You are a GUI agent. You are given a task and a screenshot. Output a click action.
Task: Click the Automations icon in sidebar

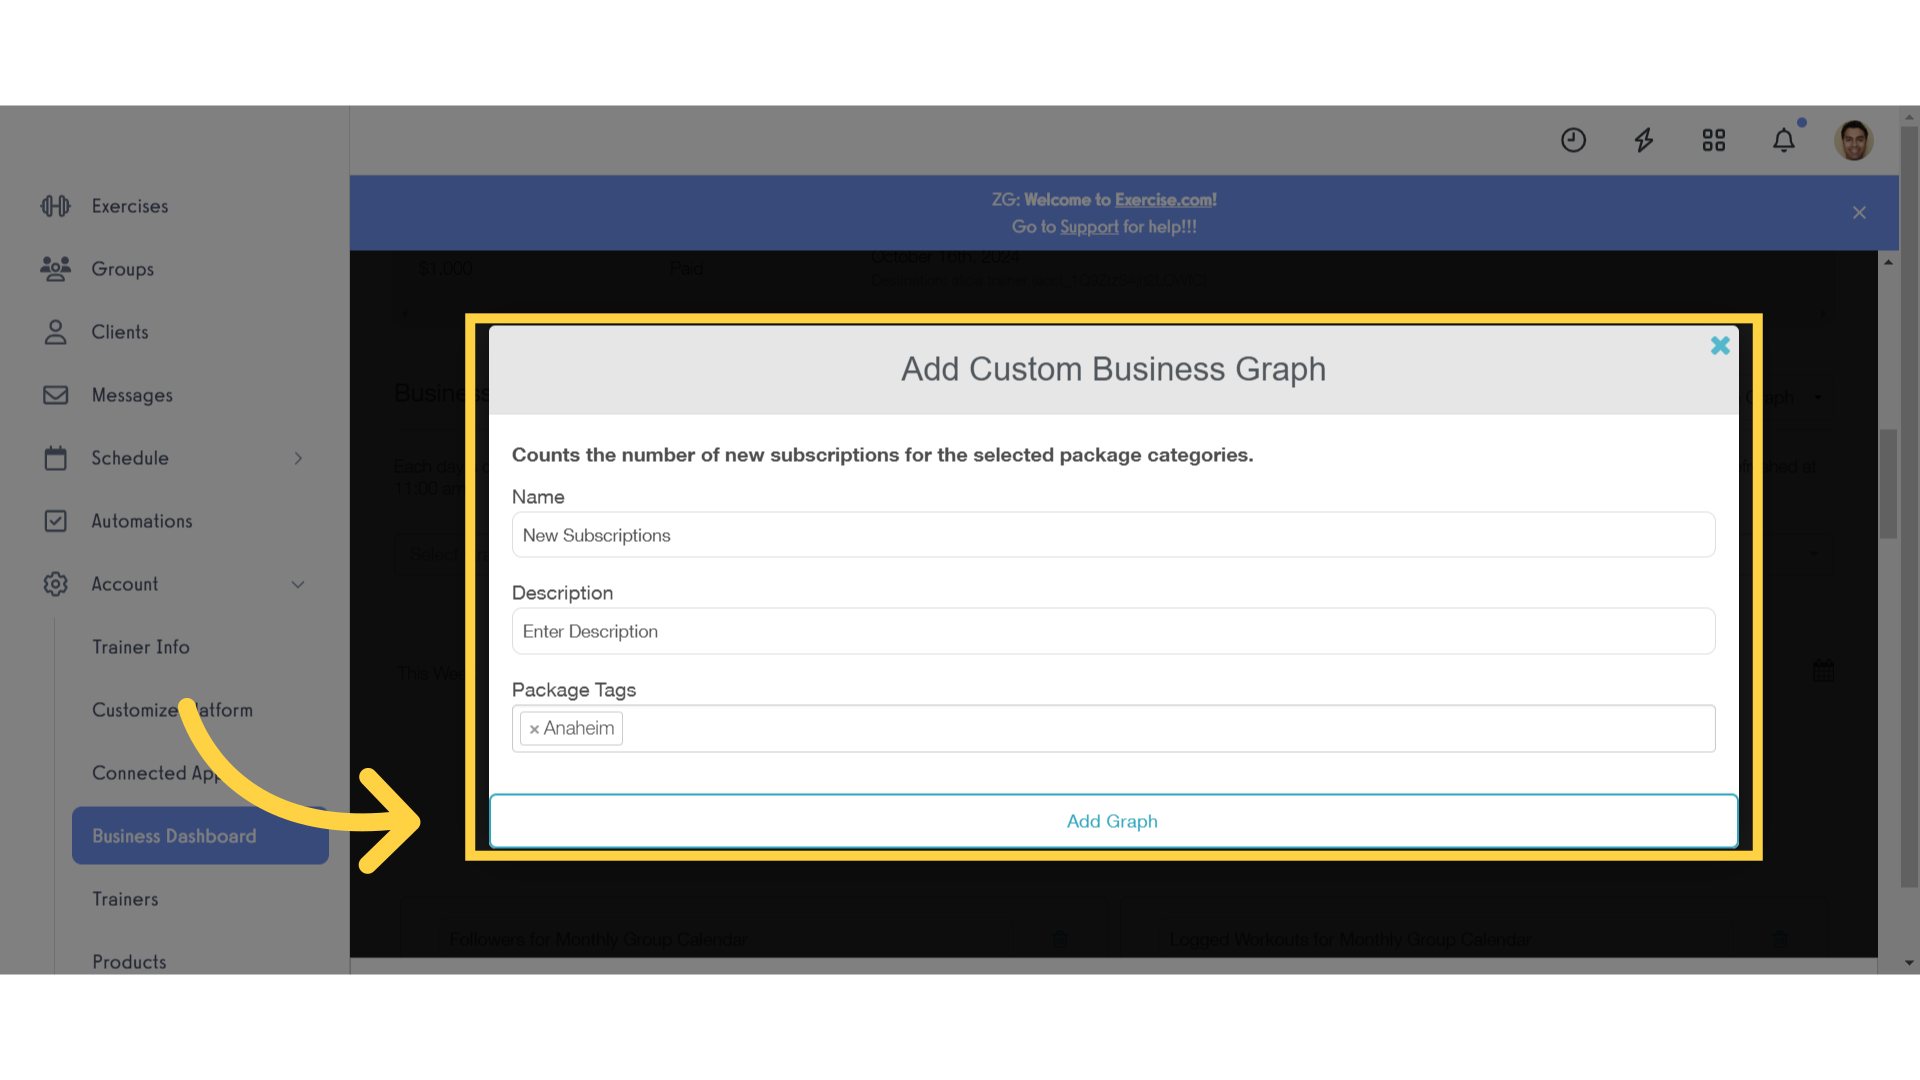[55, 520]
